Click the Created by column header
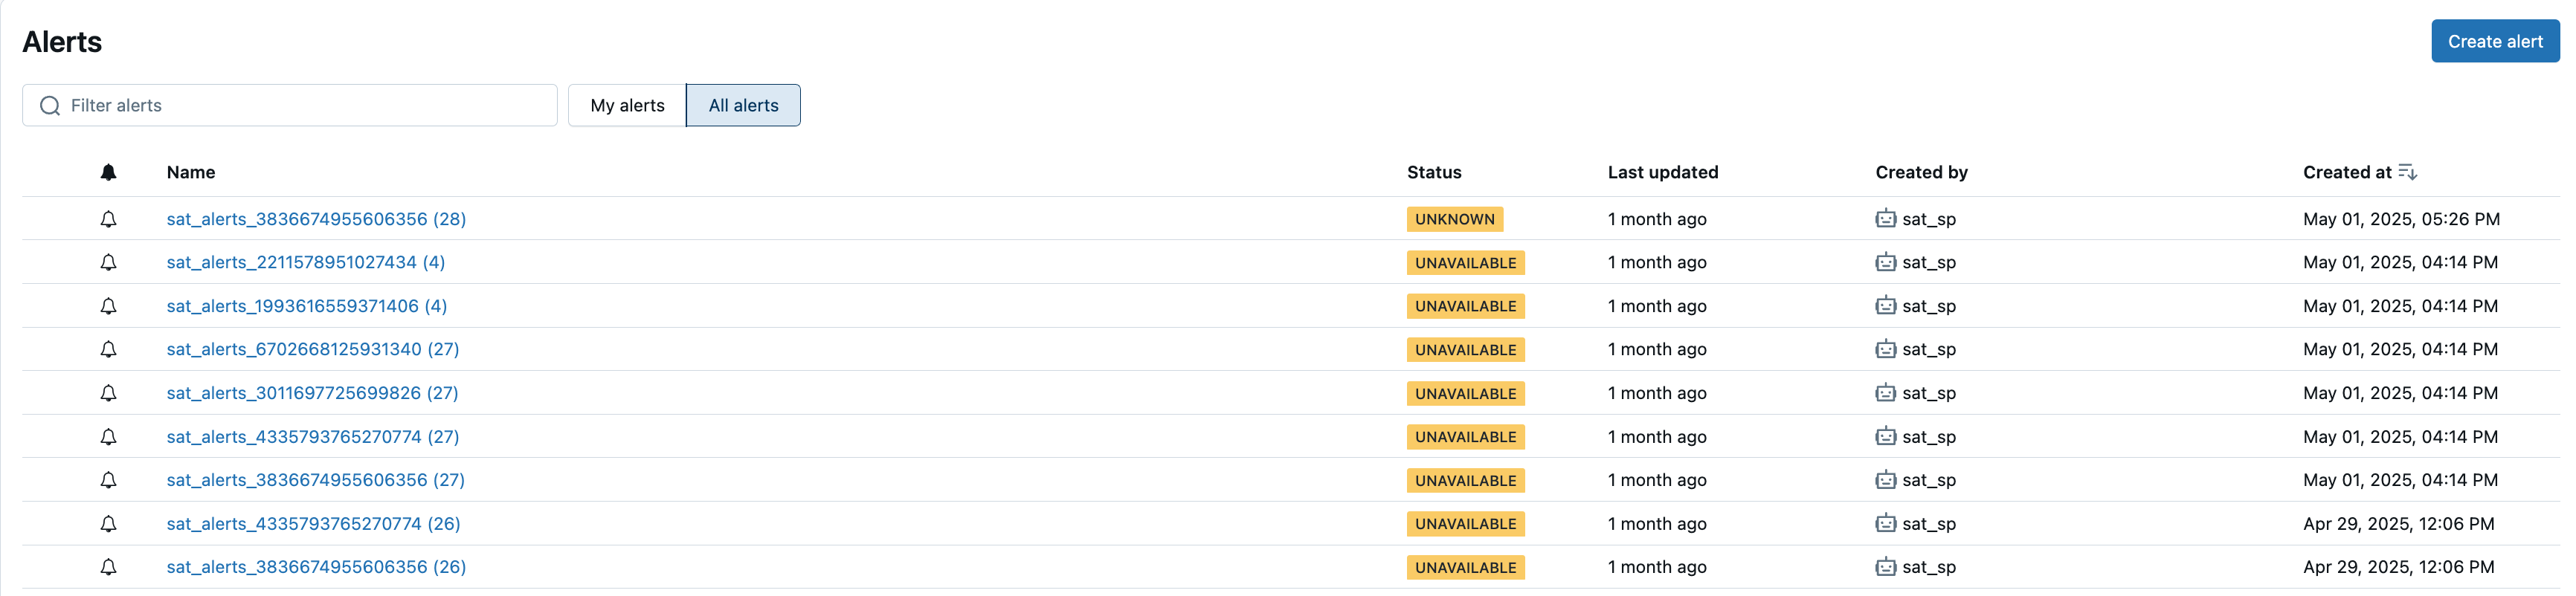 tap(1921, 172)
